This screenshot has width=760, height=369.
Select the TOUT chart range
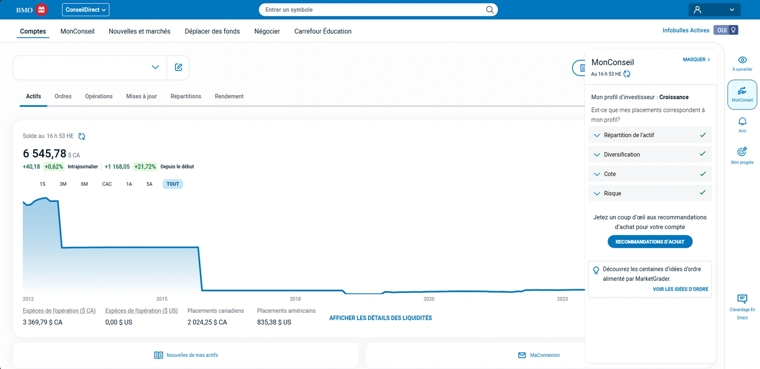pos(173,184)
